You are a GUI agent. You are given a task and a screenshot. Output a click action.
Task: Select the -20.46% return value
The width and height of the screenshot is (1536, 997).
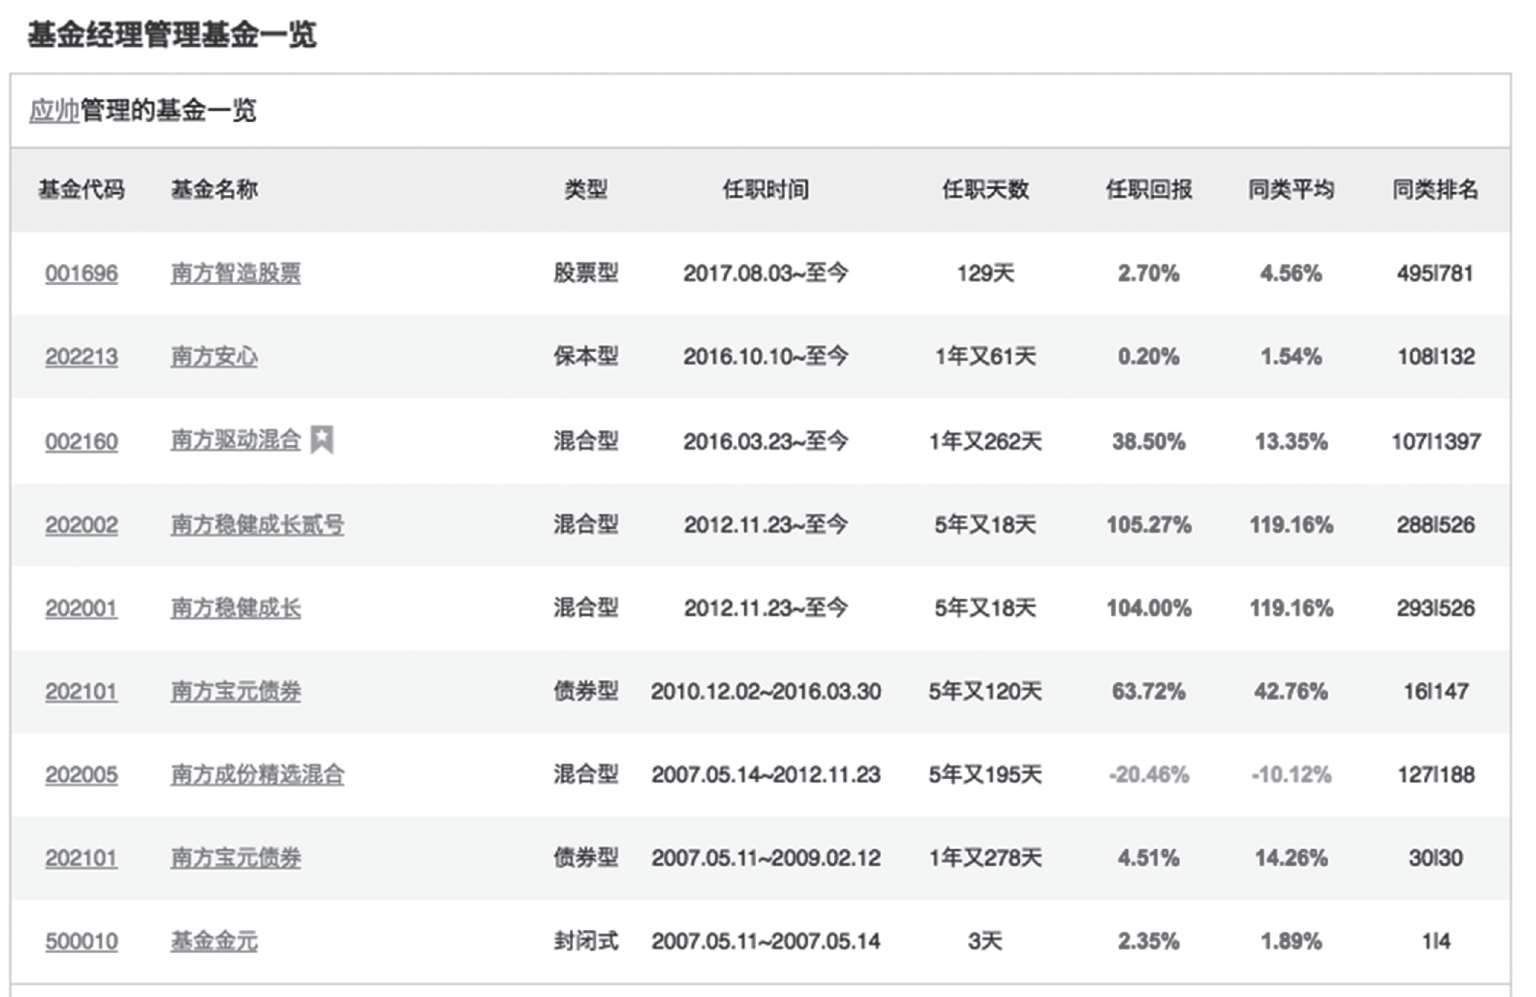tap(1149, 775)
